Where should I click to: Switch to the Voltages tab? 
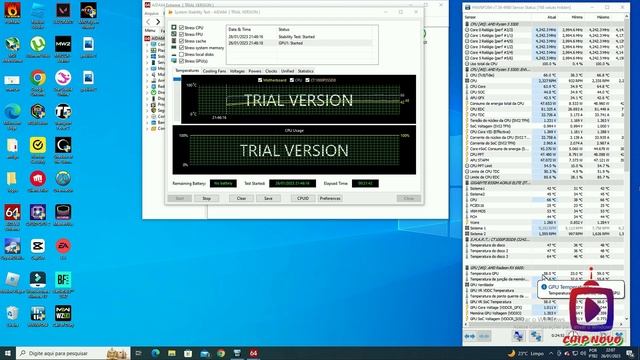tap(237, 71)
